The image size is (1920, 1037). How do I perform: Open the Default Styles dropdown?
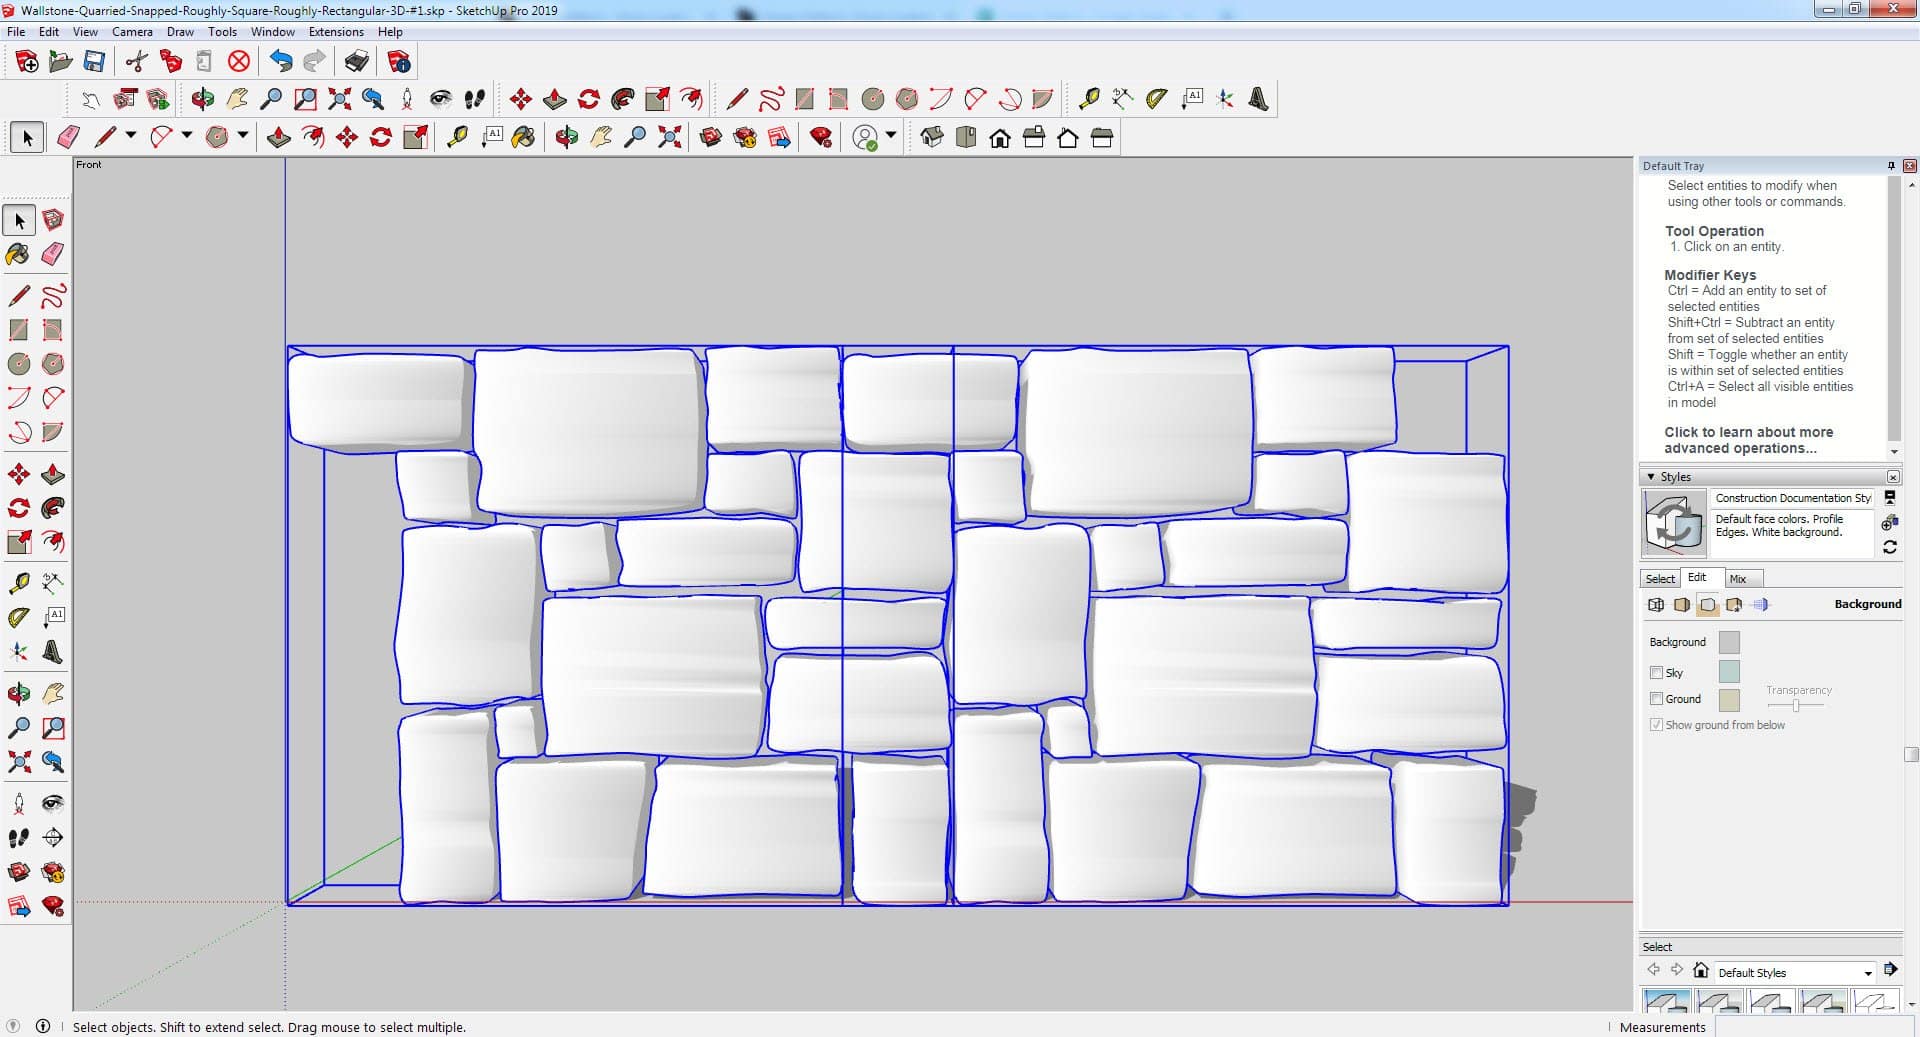[1867, 973]
